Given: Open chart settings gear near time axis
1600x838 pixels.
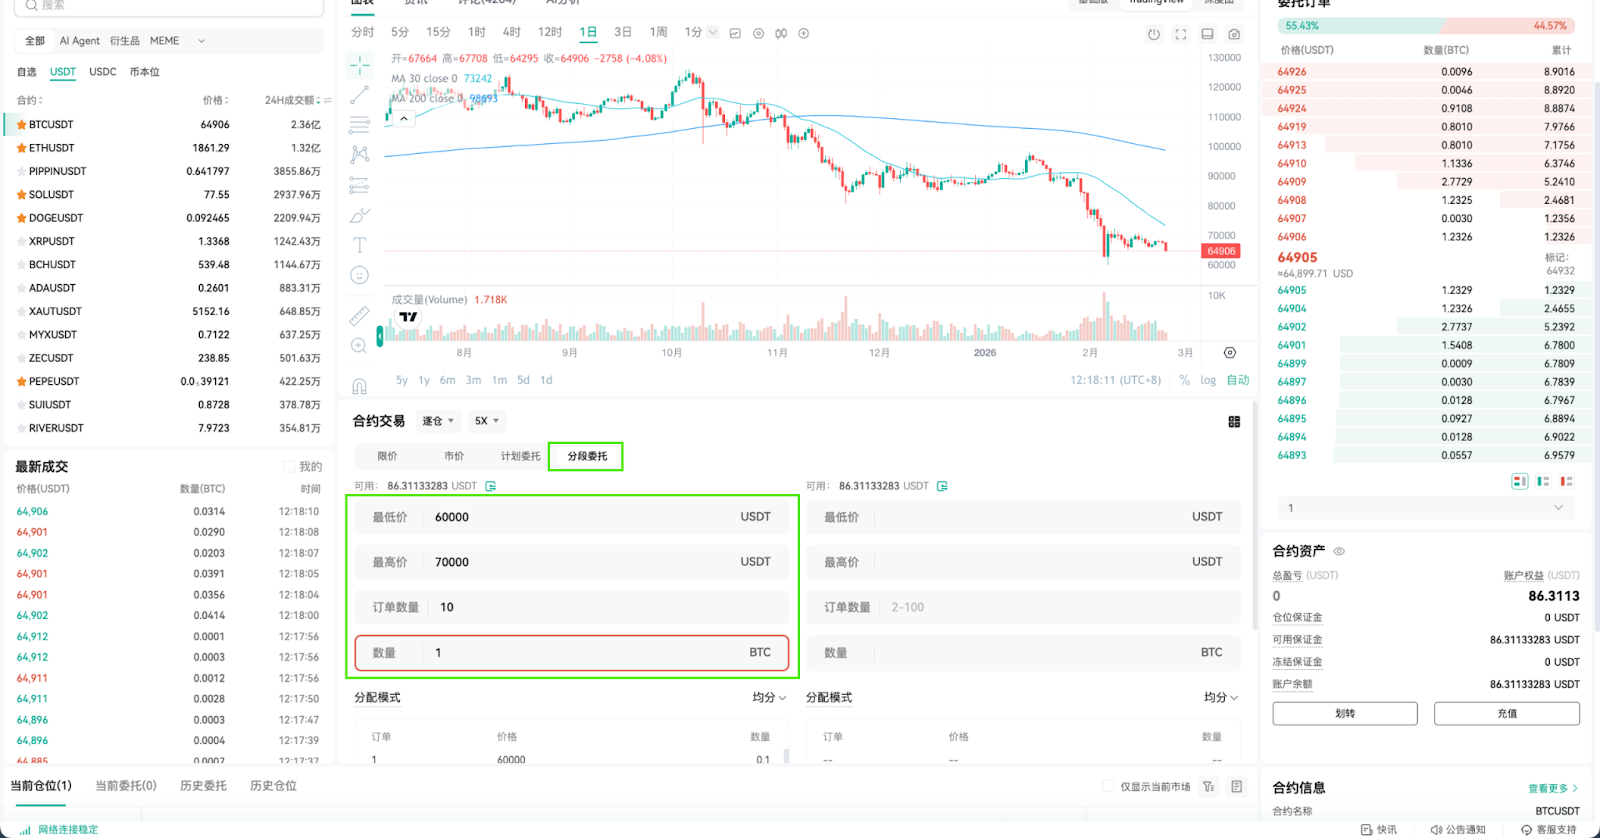Looking at the screenshot, I should pos(1230,353).
